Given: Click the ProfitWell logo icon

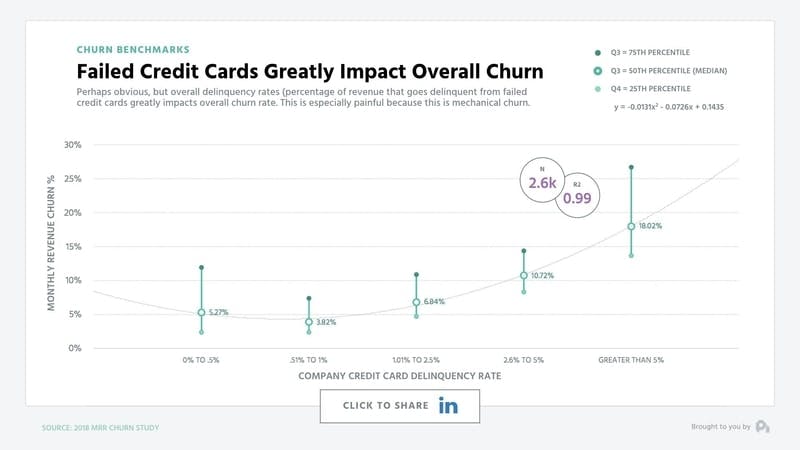Looking at the screenshot, I should pos(763,427).
